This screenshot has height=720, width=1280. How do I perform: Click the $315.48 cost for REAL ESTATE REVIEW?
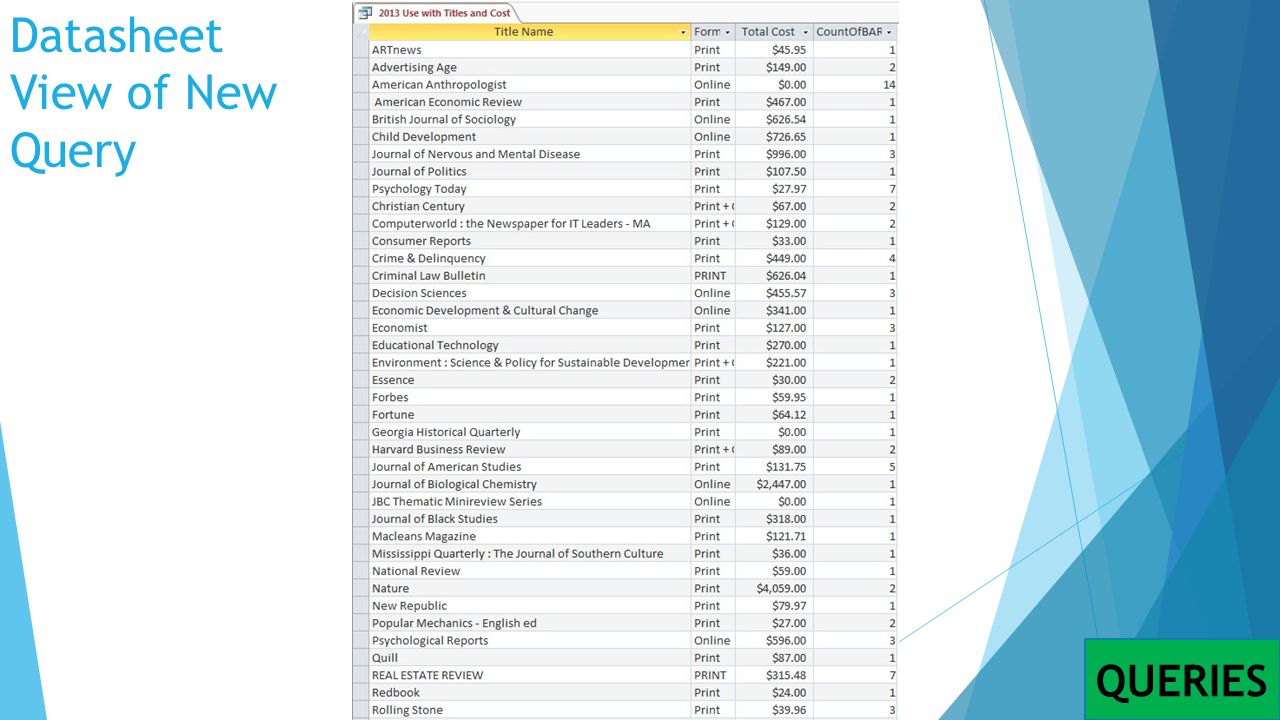pos(774,675)
